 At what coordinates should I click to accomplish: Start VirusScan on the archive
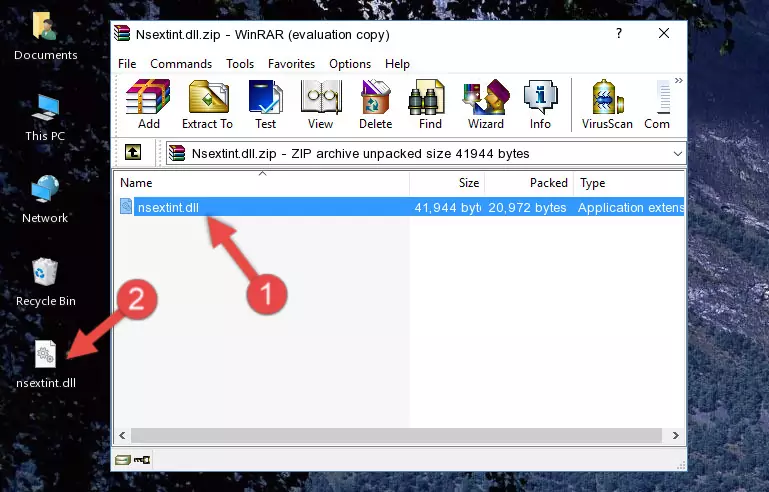click(x=607, y=104)
